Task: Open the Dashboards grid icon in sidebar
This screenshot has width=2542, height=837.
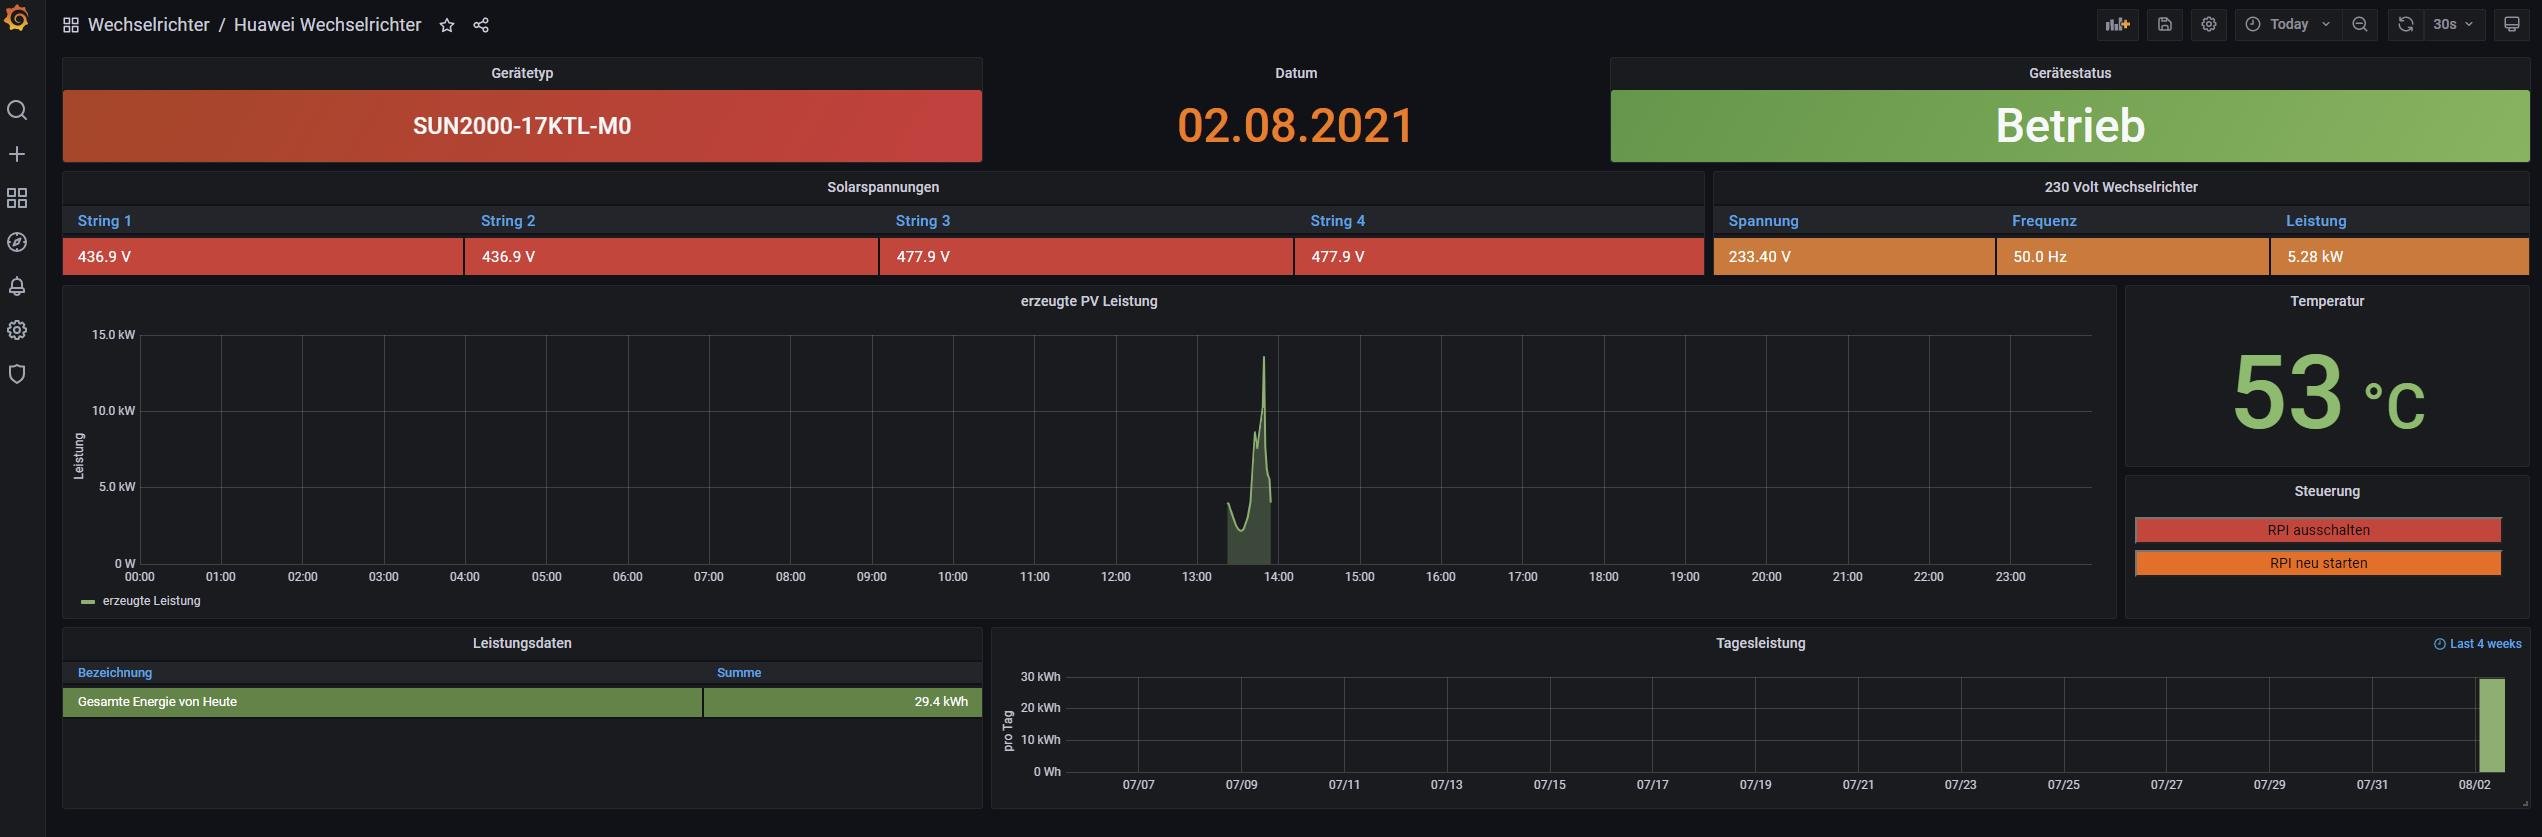Action: coord(17,198)
